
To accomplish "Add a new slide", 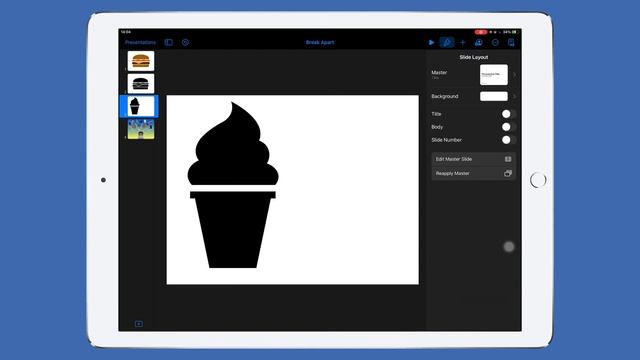I will [139, 324].
